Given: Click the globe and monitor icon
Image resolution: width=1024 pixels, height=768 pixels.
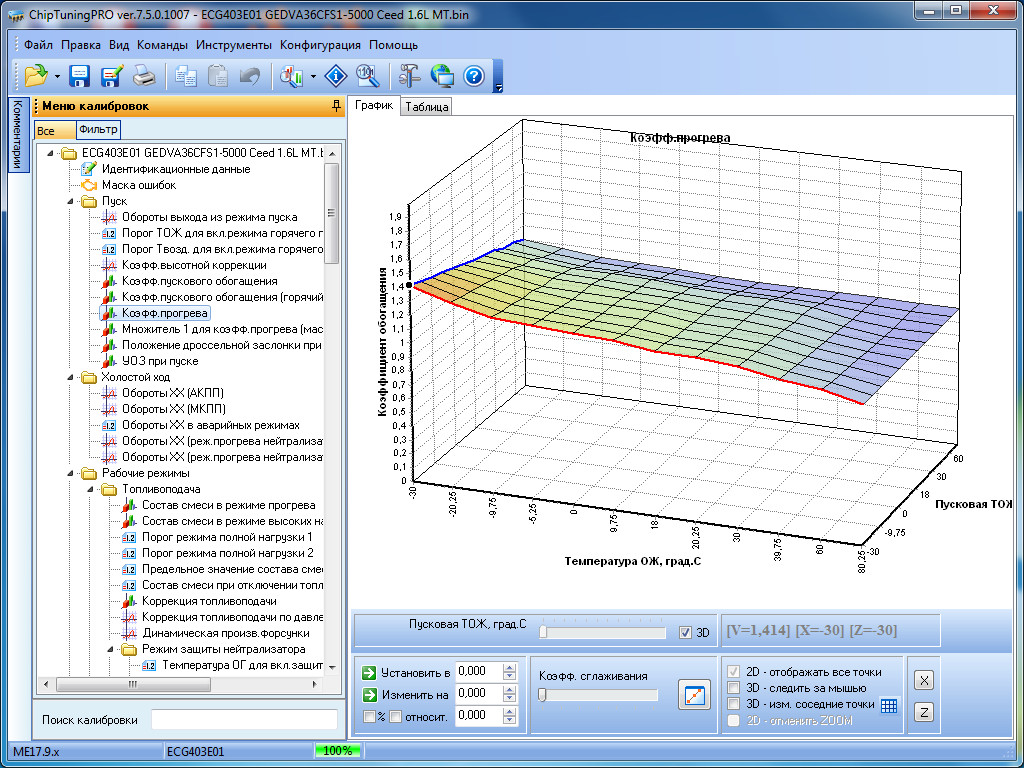Looking at the screenshot, I should click(x=442, y=75).
